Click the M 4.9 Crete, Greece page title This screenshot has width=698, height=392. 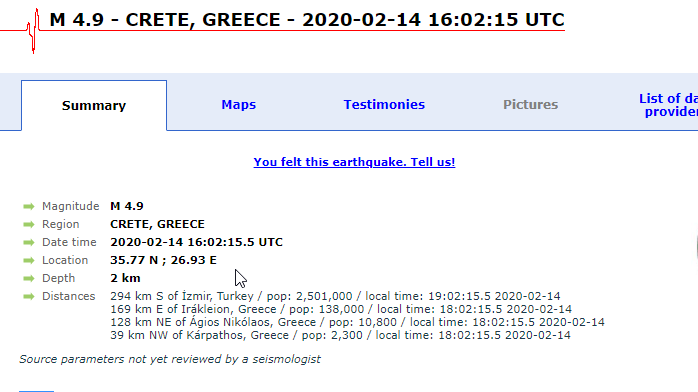[x=307, y=20]
